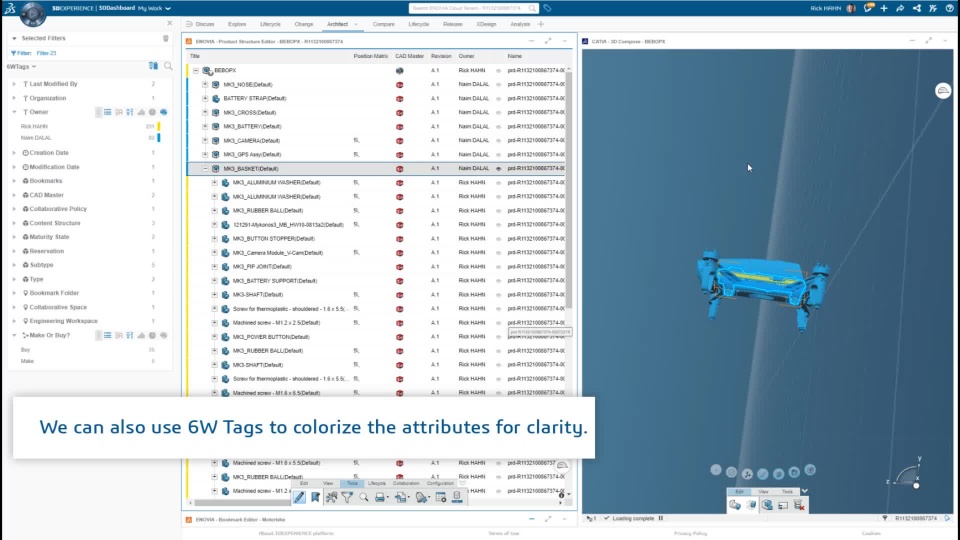Screen dimensions: 960x540
Task: Select list view icon in Owner row
Action: [108, 112]
